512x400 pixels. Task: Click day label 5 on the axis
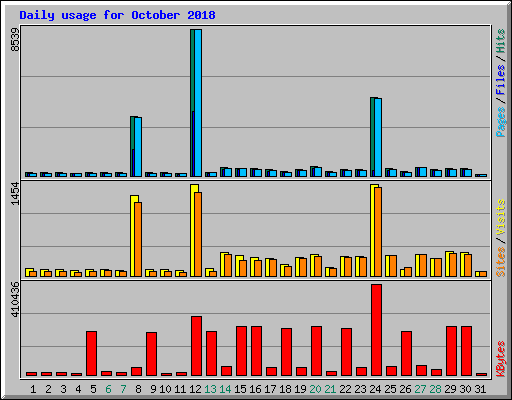tap(93, 389)
